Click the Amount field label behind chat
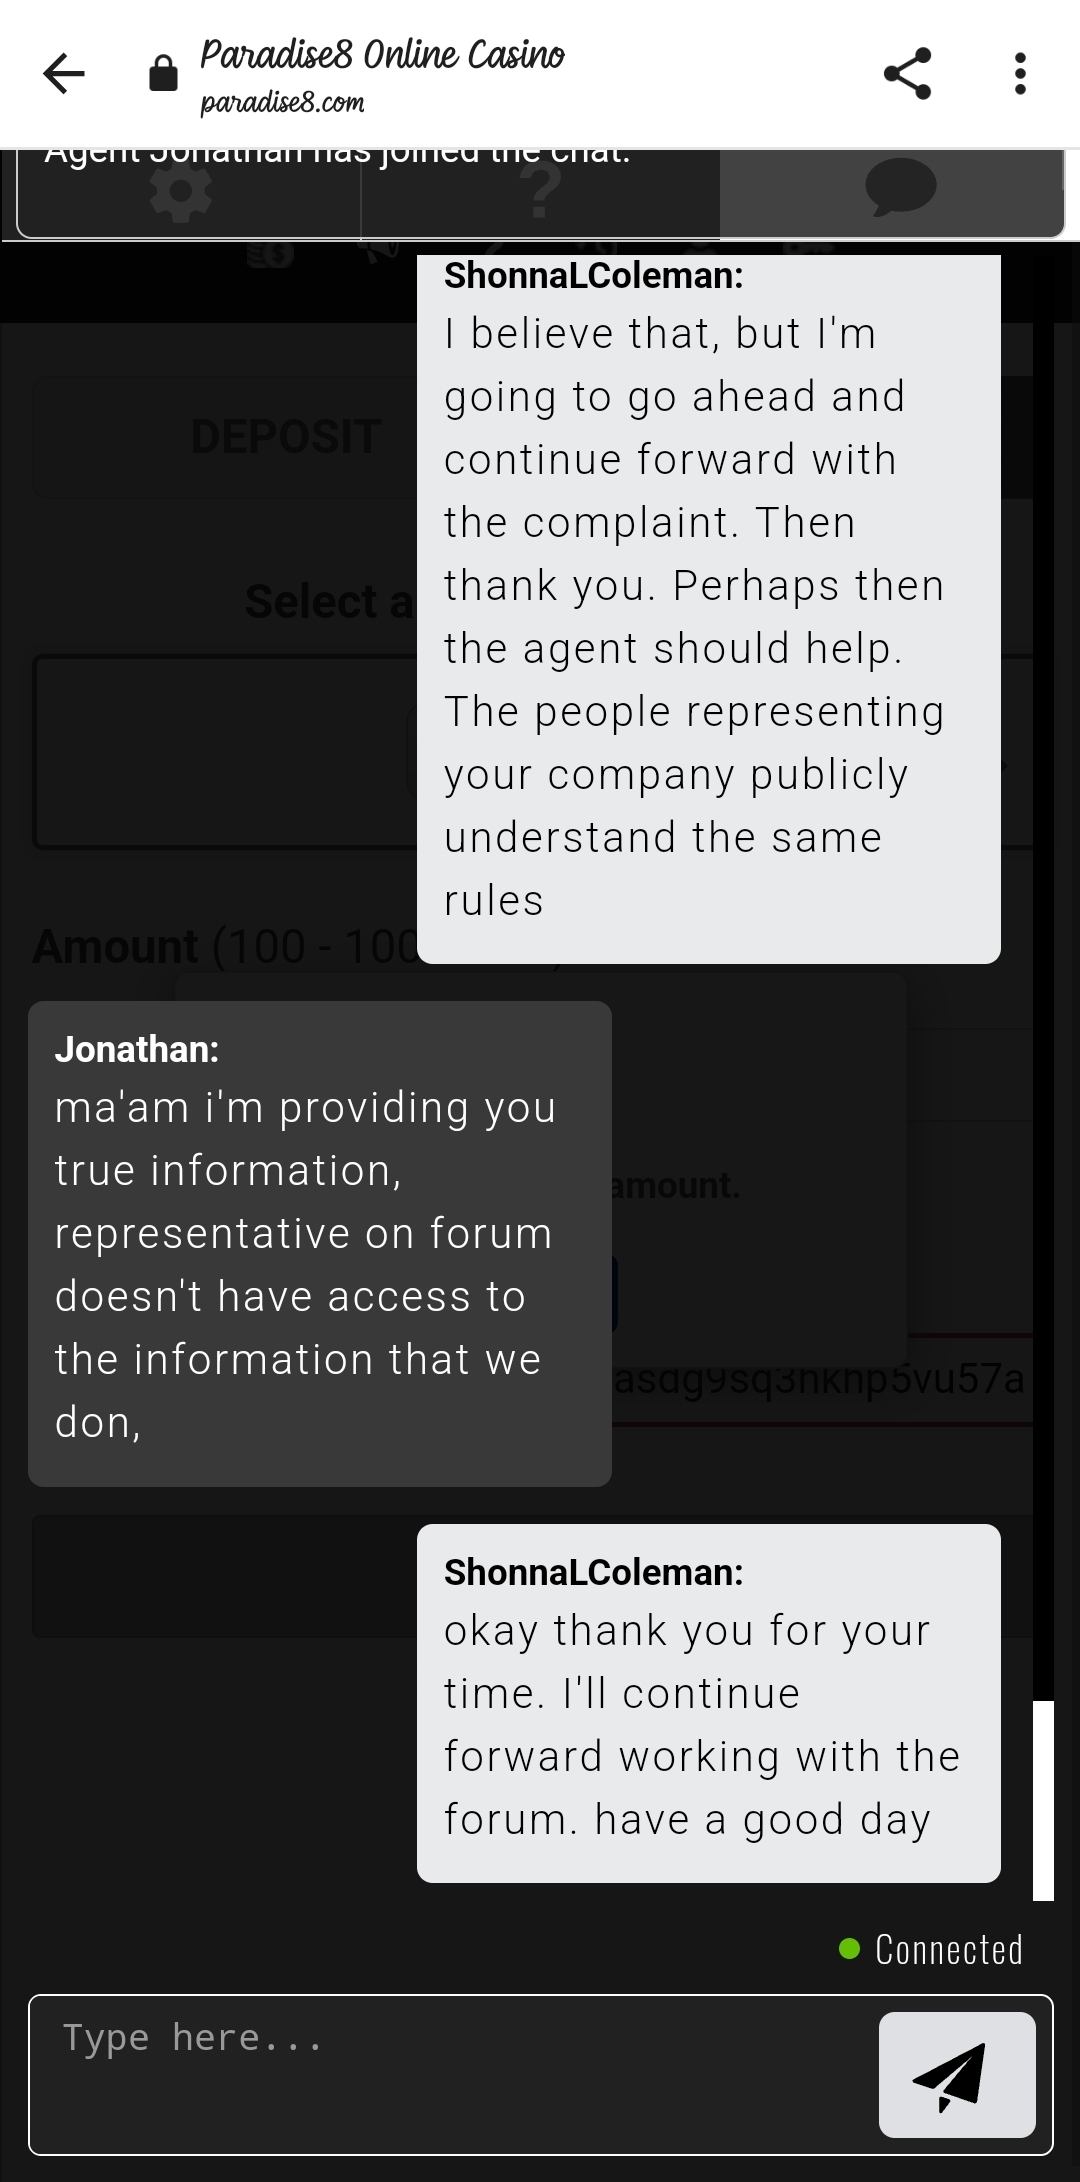Image resolution: width=1080 pixels, height=2182 pixels. coord(116,947)
